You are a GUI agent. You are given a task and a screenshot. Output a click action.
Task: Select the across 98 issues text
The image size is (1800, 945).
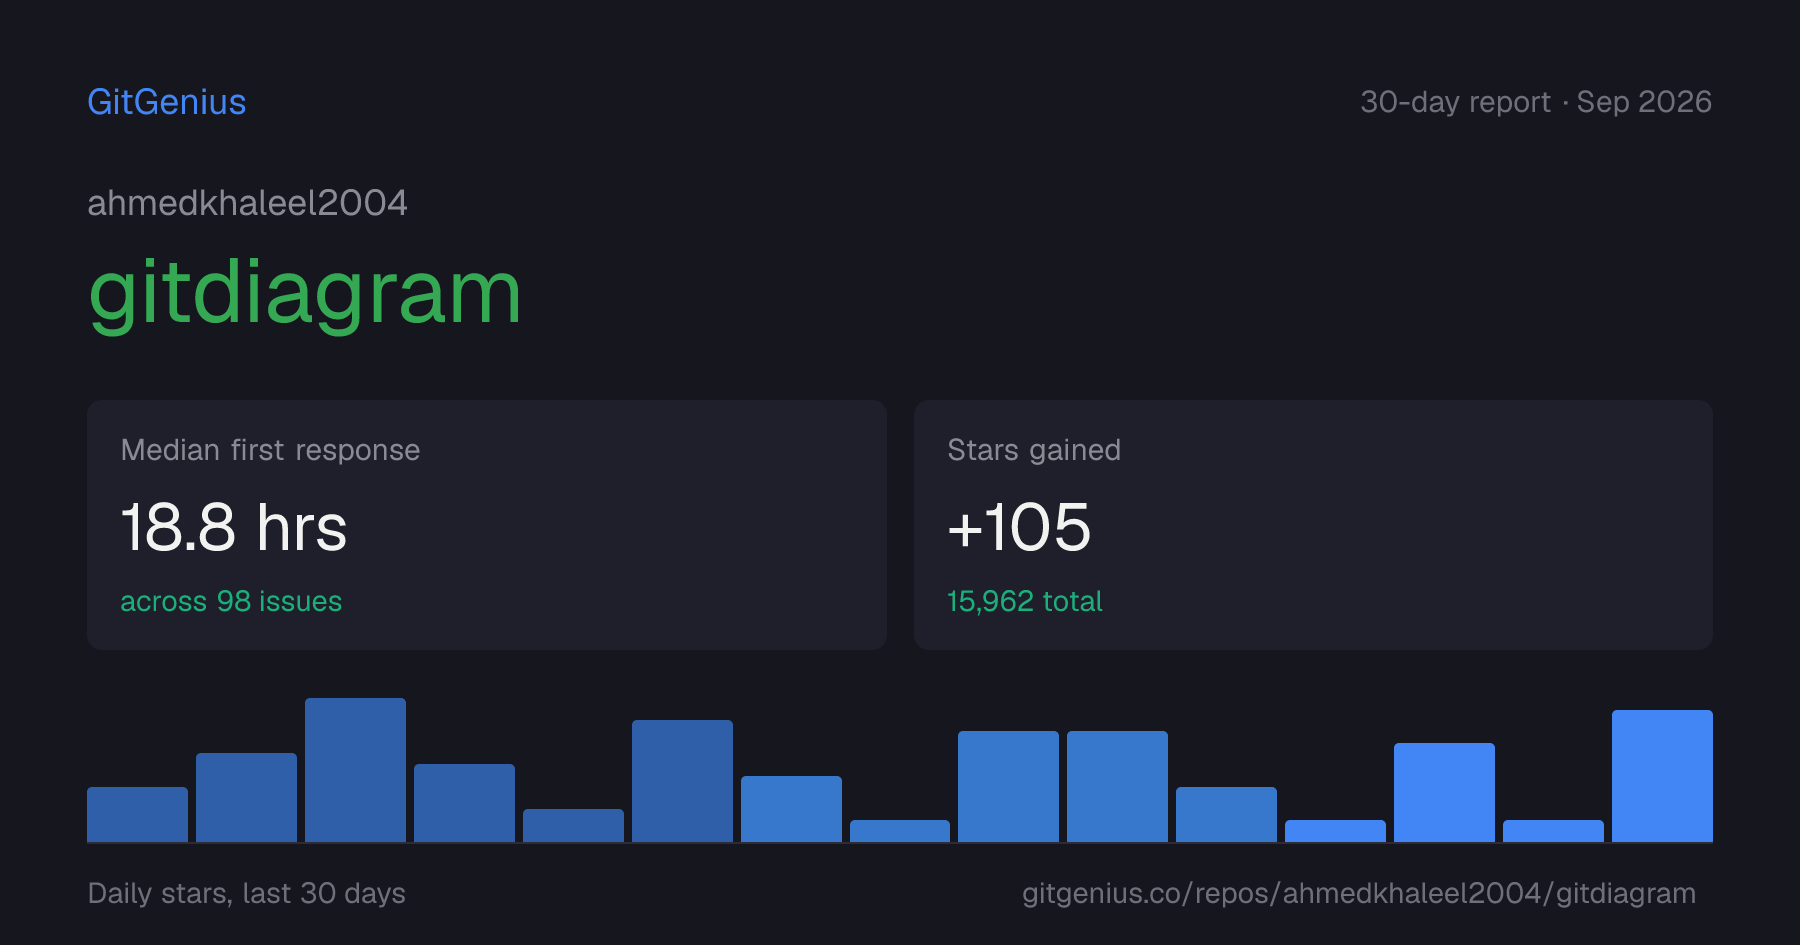pyautogui.click(x=231, y=601)
